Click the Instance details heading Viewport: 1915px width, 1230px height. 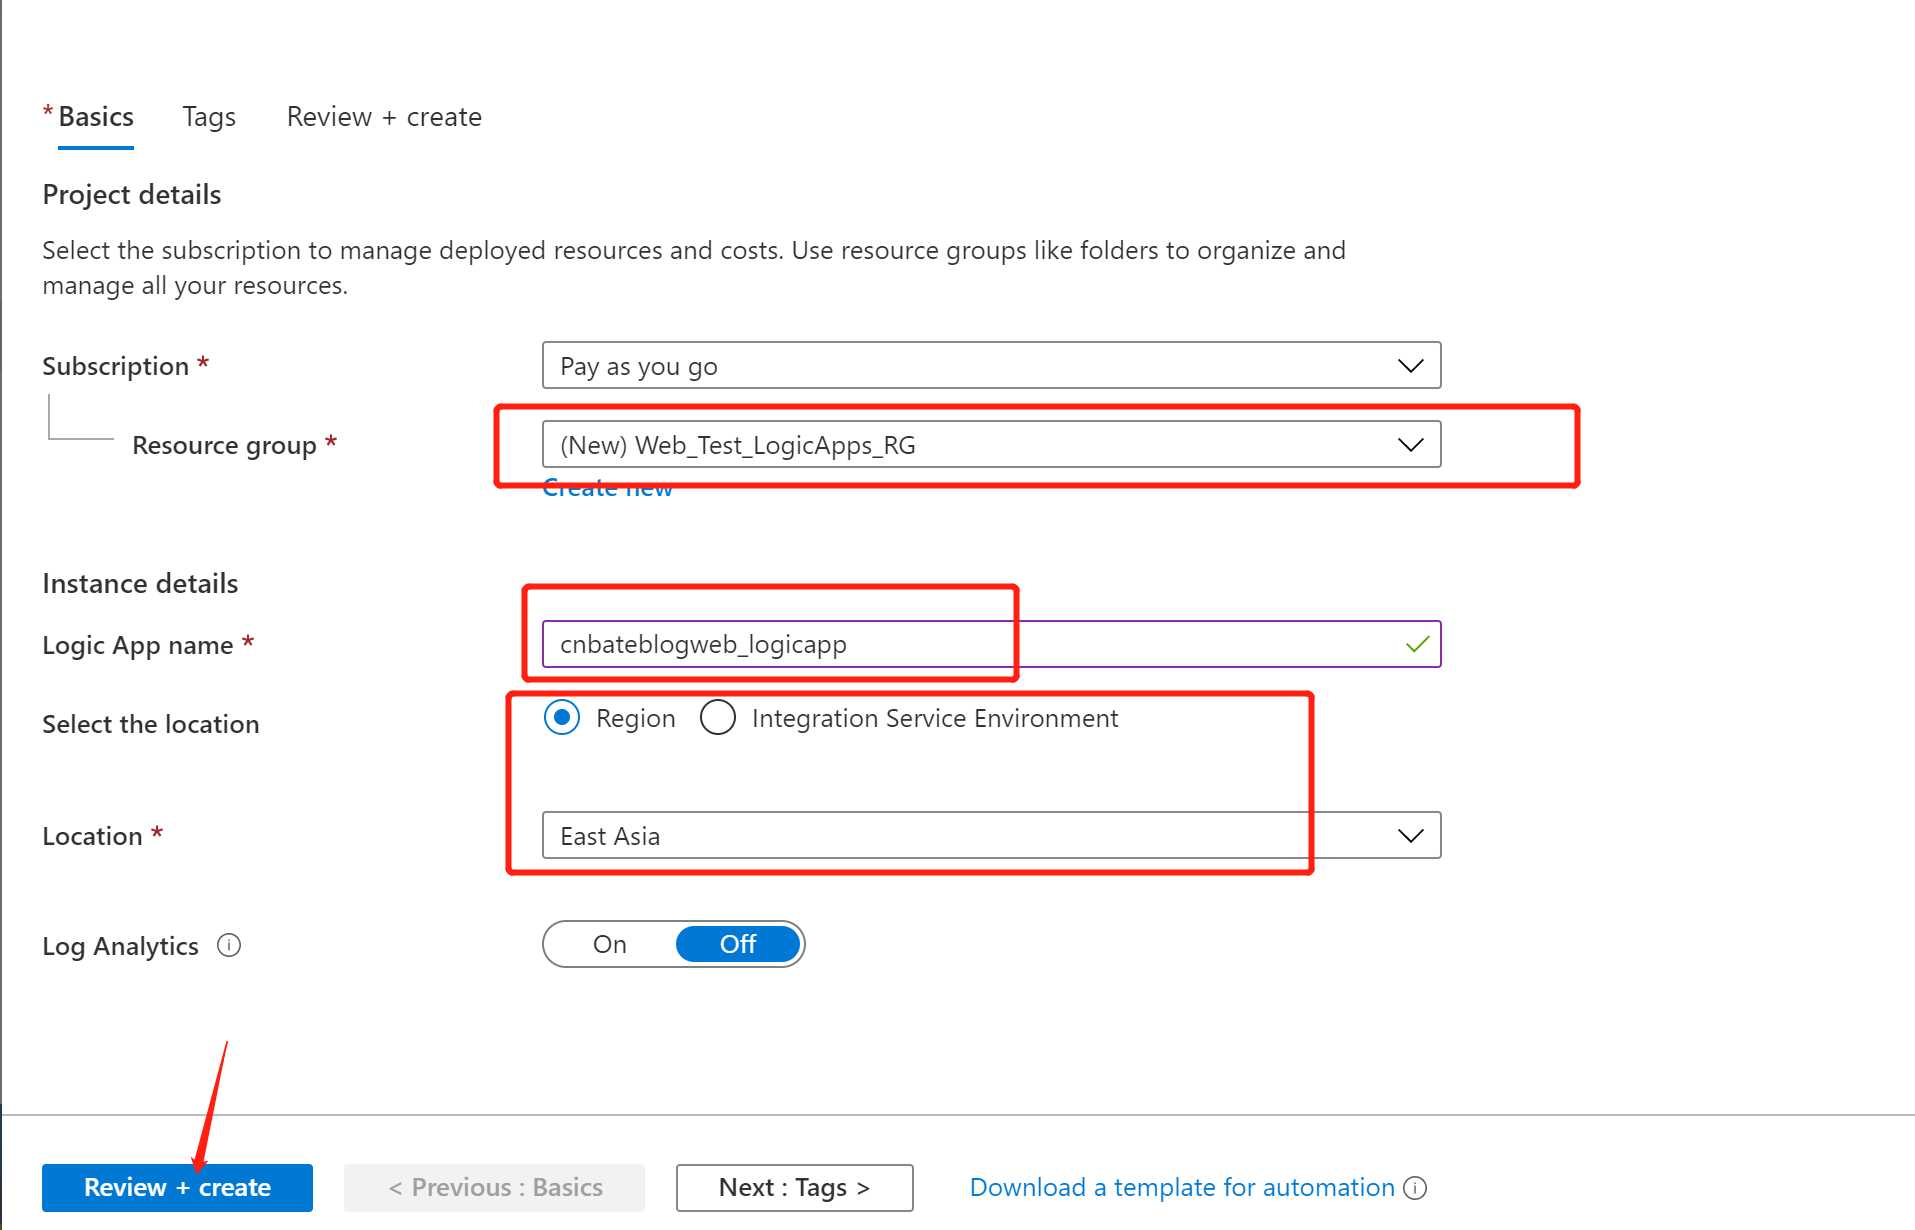pyautogui.click(x=140, y=584)
